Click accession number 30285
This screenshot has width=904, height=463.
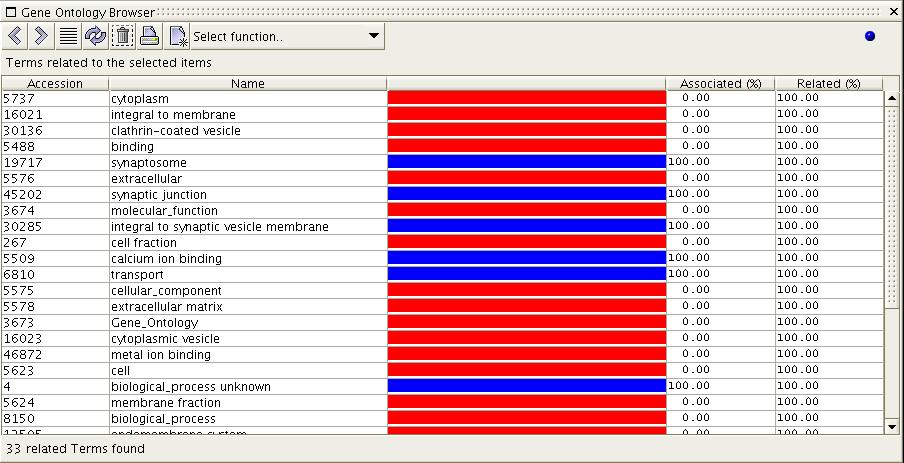coord(23,227)
